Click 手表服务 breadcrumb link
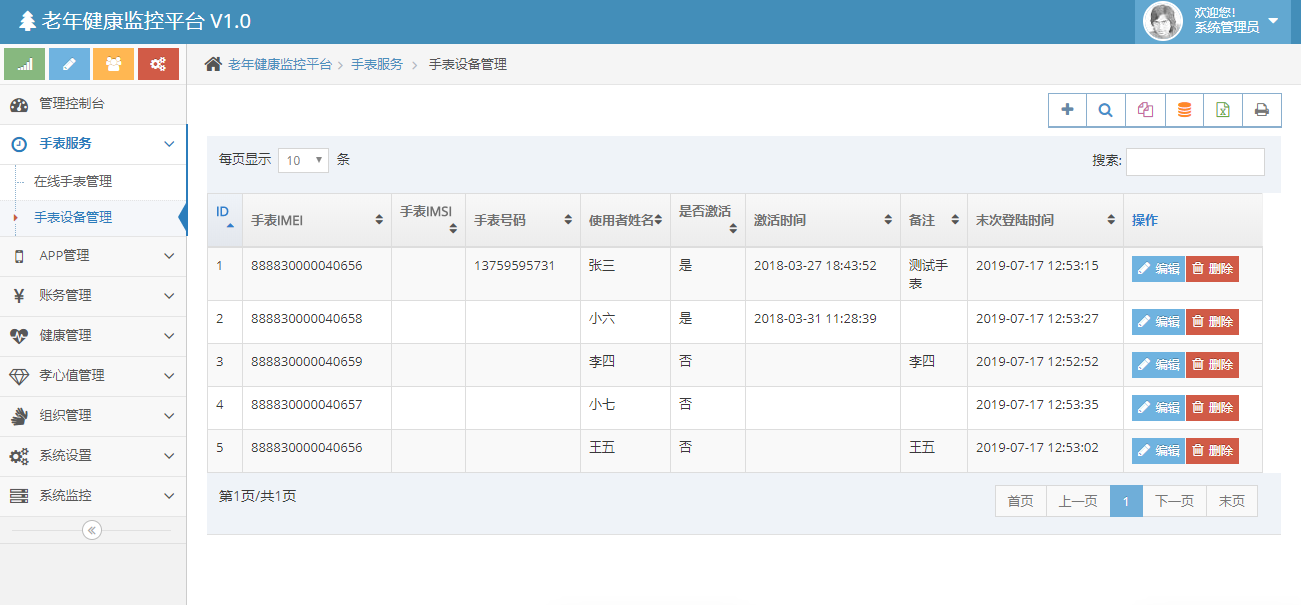 [x=377, y=64]
